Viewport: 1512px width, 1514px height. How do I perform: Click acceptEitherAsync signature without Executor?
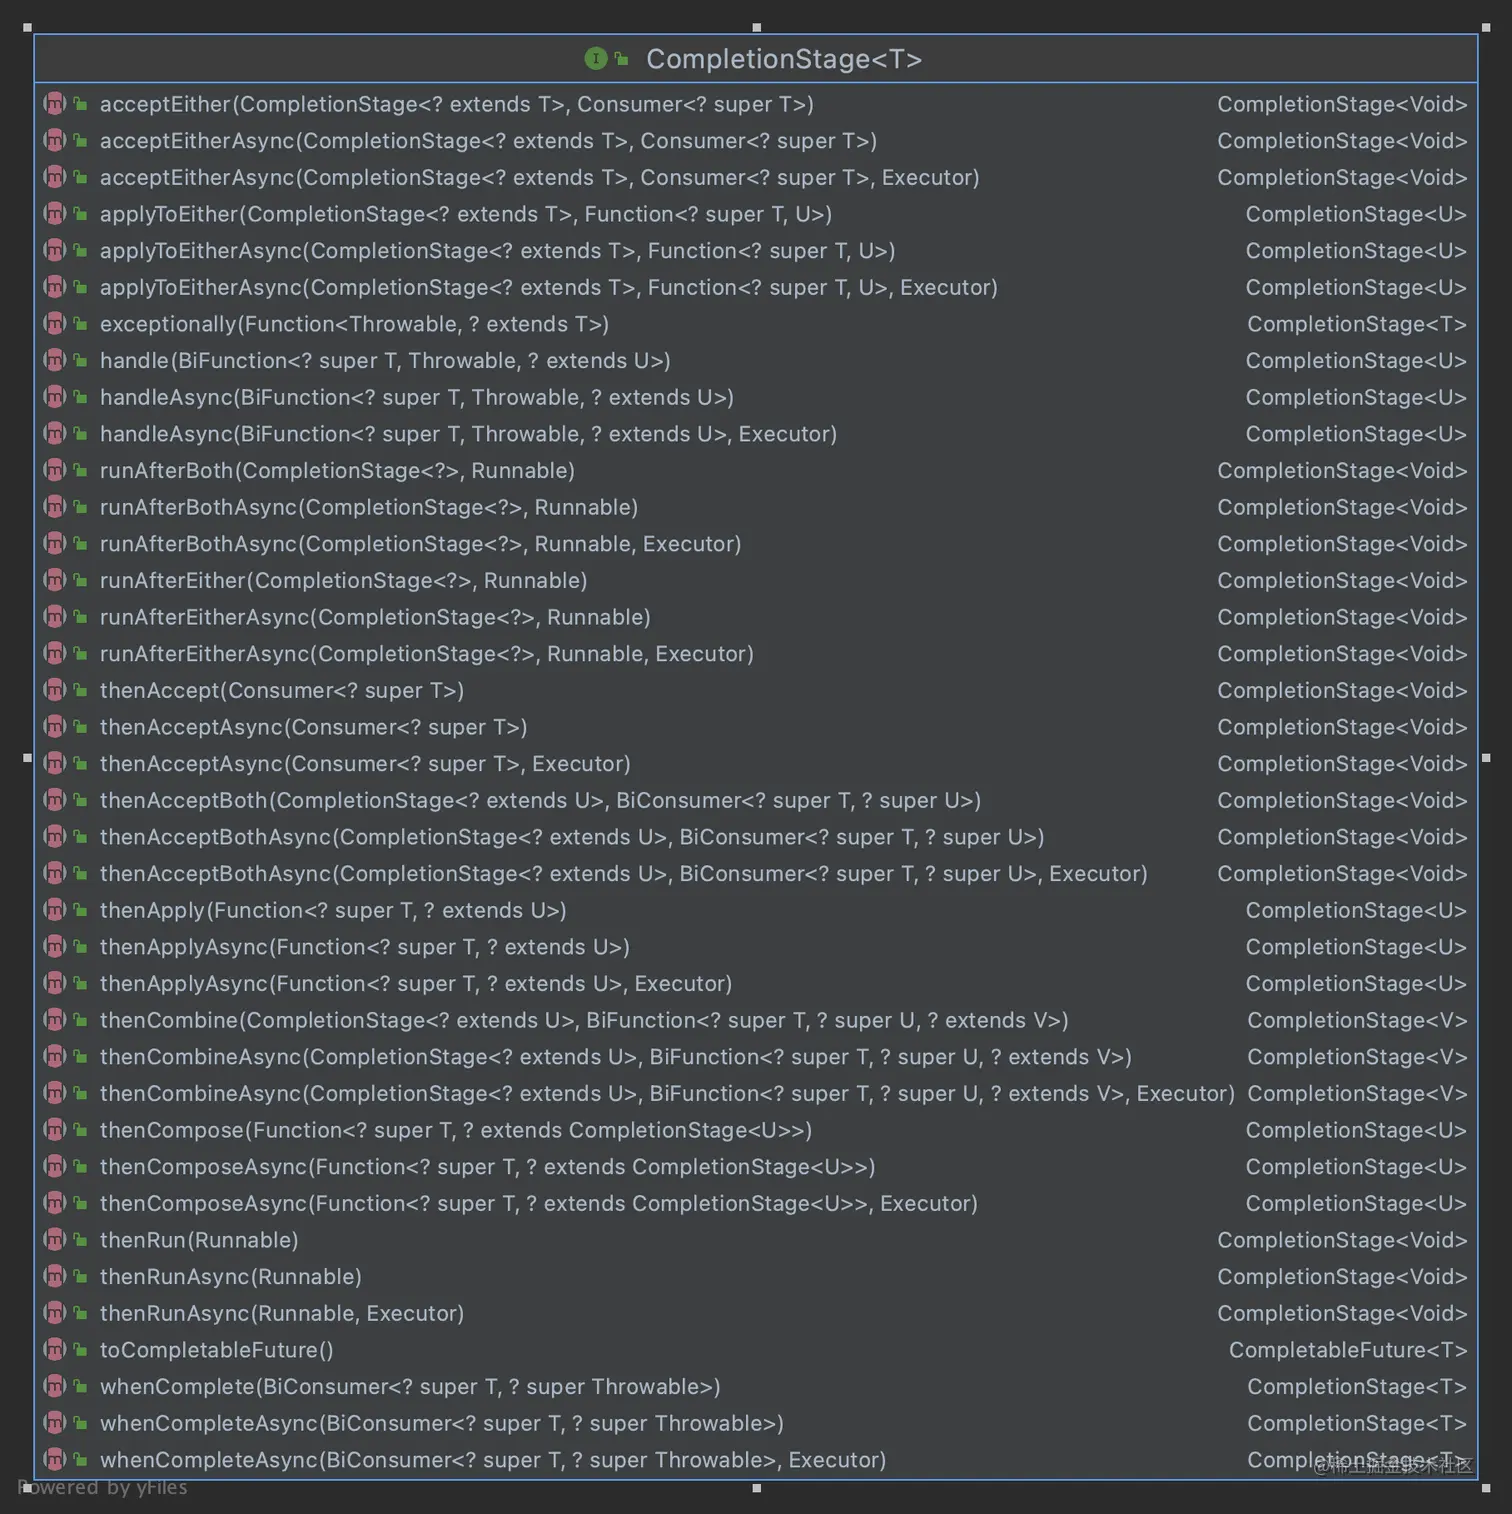pyautogui.click(x=489, y=141)
